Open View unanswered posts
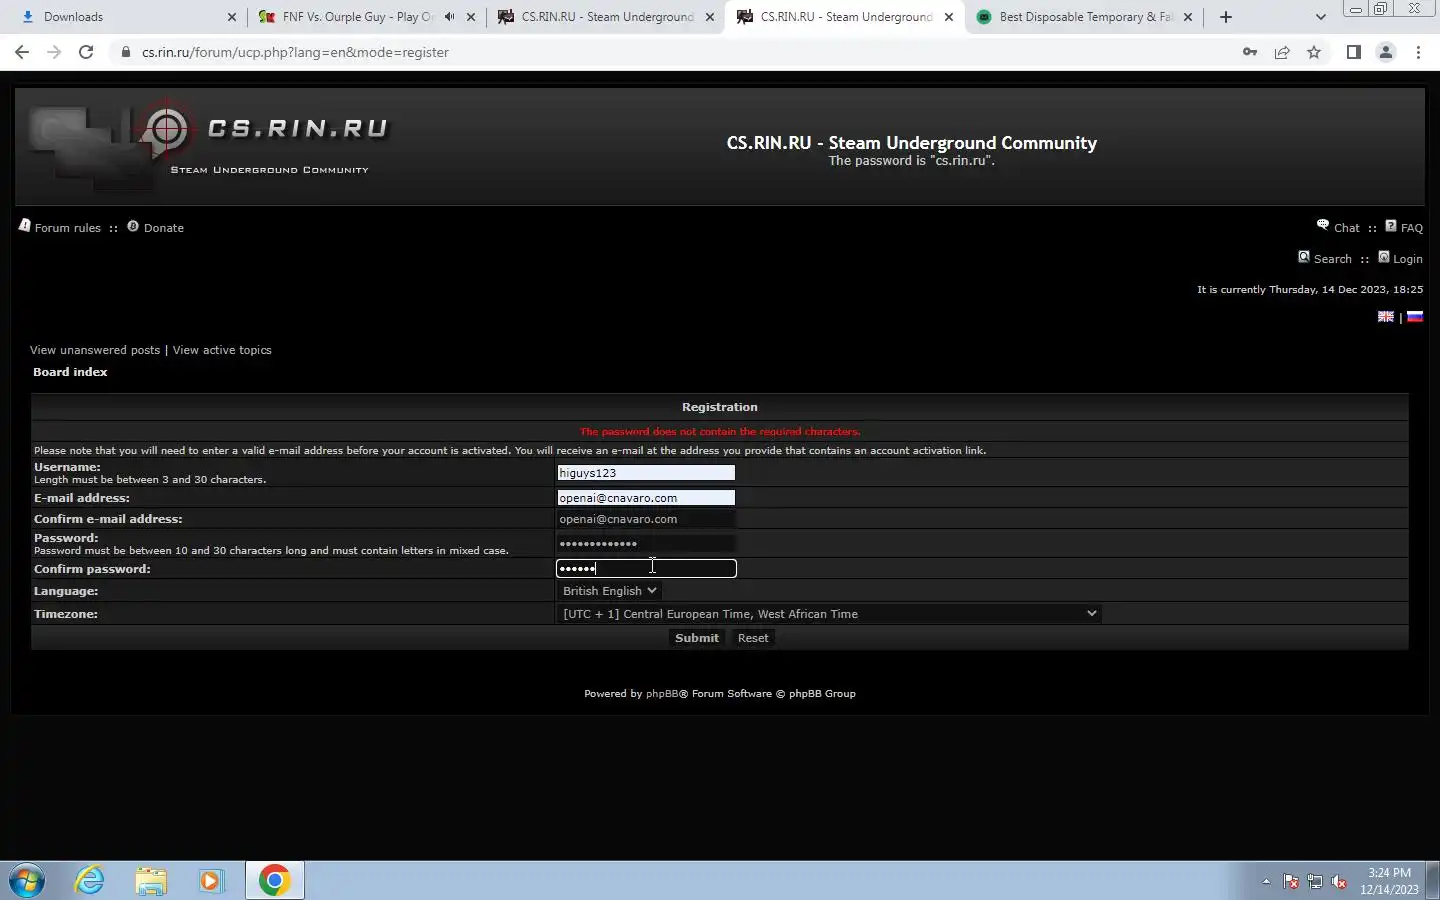The height and width of the screenshot is (900, 1440). click(x=95, y=350)
